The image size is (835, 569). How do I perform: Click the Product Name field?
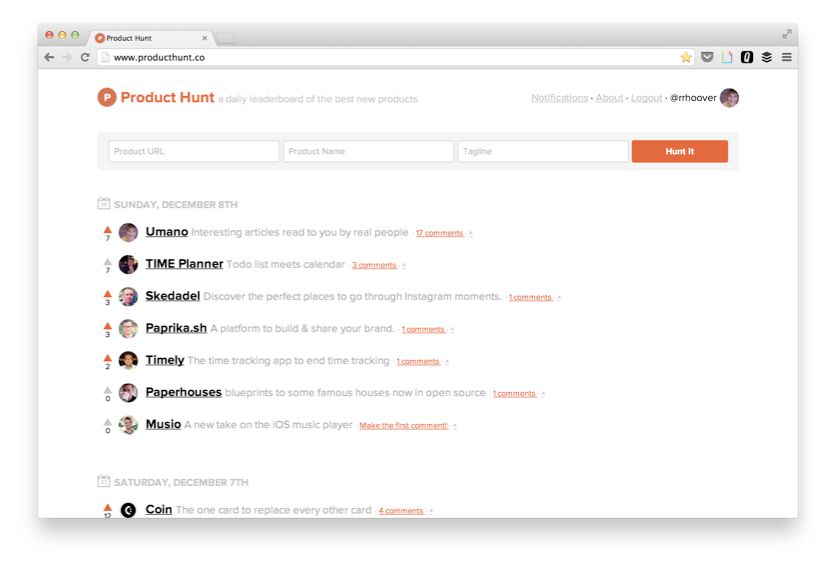click(x=369, y=151)
